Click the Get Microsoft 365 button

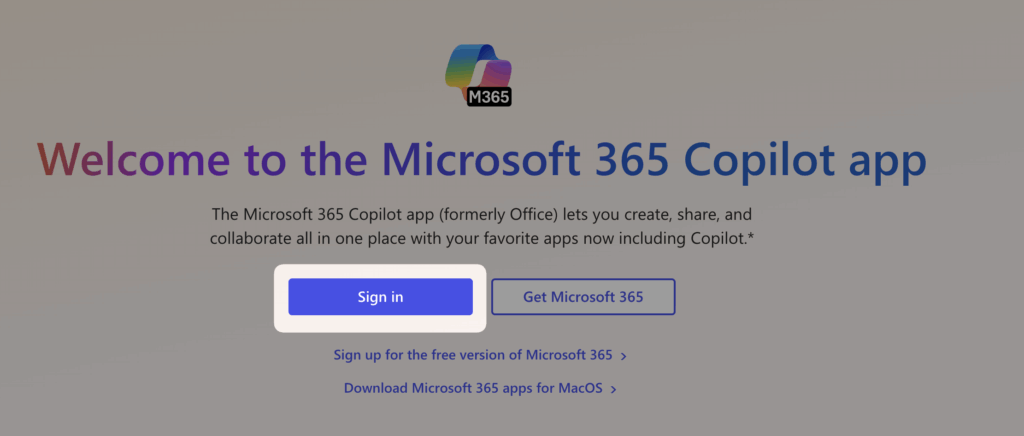click(583, 297)
